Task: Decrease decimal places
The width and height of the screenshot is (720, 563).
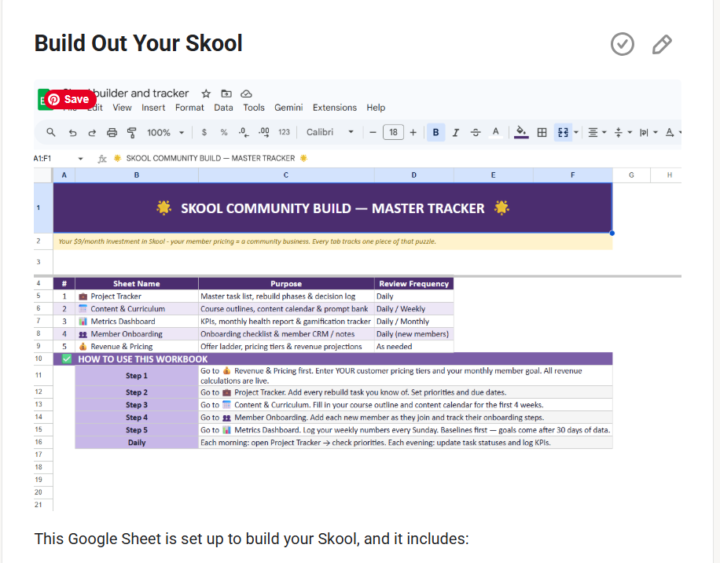Action: (244, 133)
